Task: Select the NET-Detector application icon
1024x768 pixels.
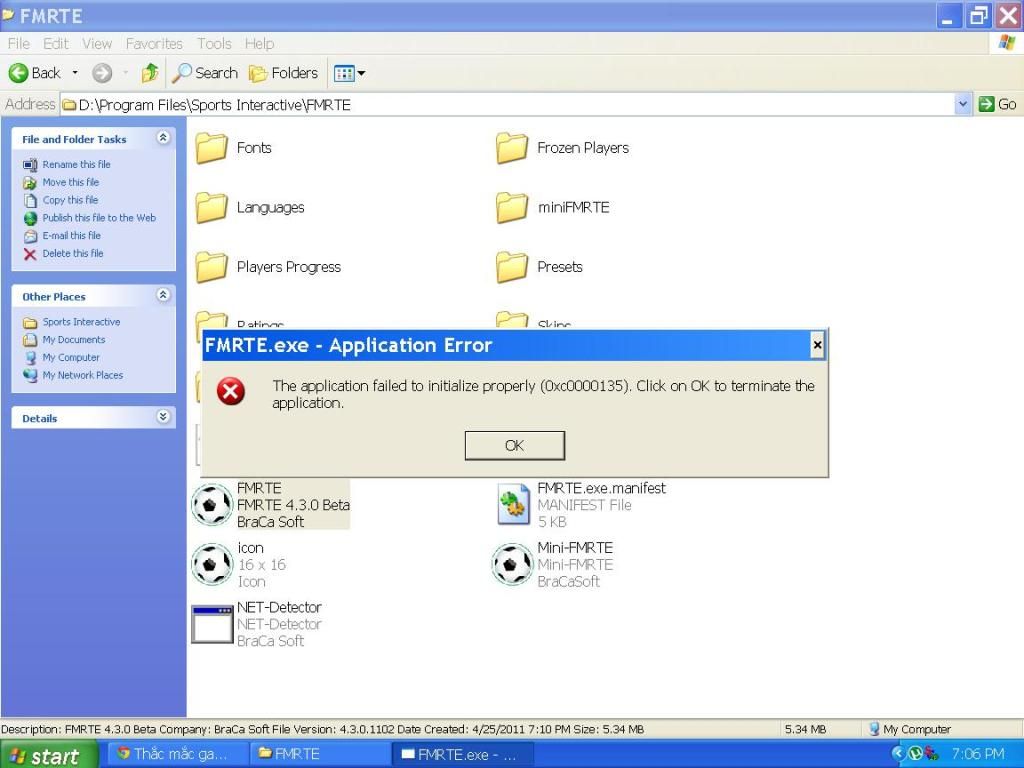Action: pos(212,624)
